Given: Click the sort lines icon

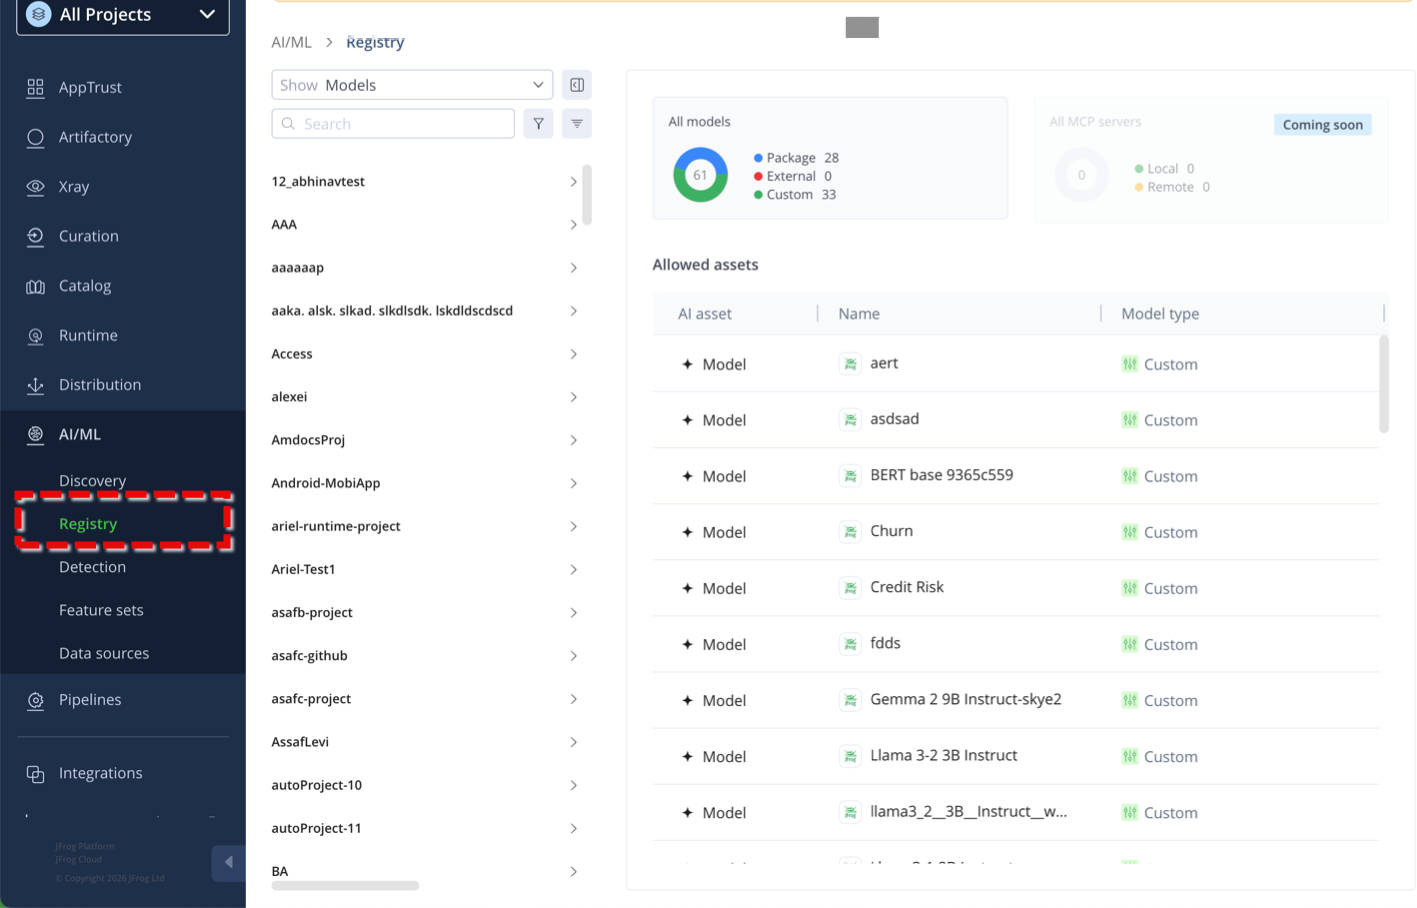Looking at the screenshot, I should point(577,124).
